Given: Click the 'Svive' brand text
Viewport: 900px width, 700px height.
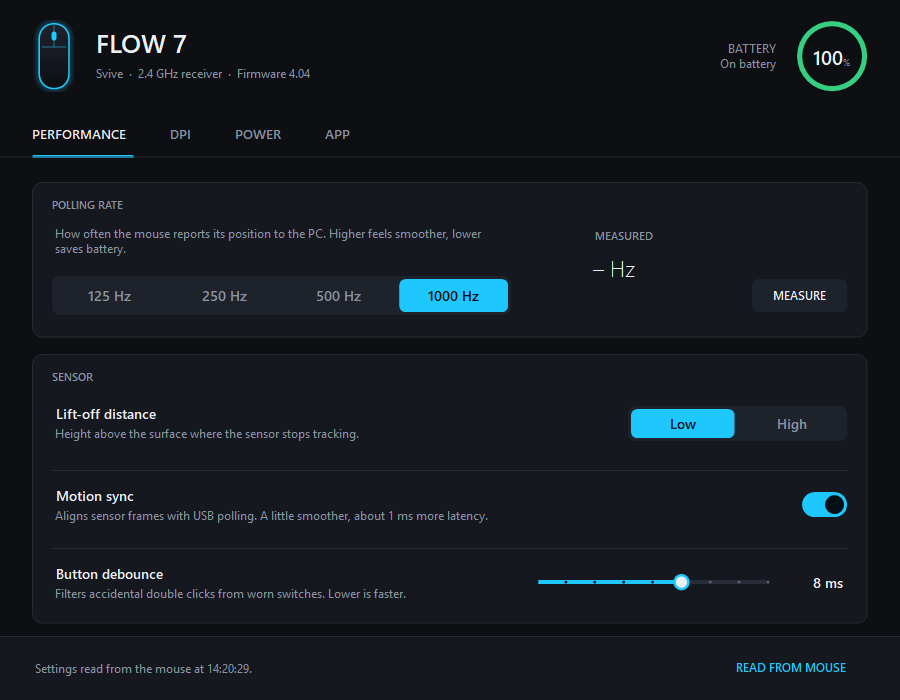Looking at the screenshot, I should 110,74.
